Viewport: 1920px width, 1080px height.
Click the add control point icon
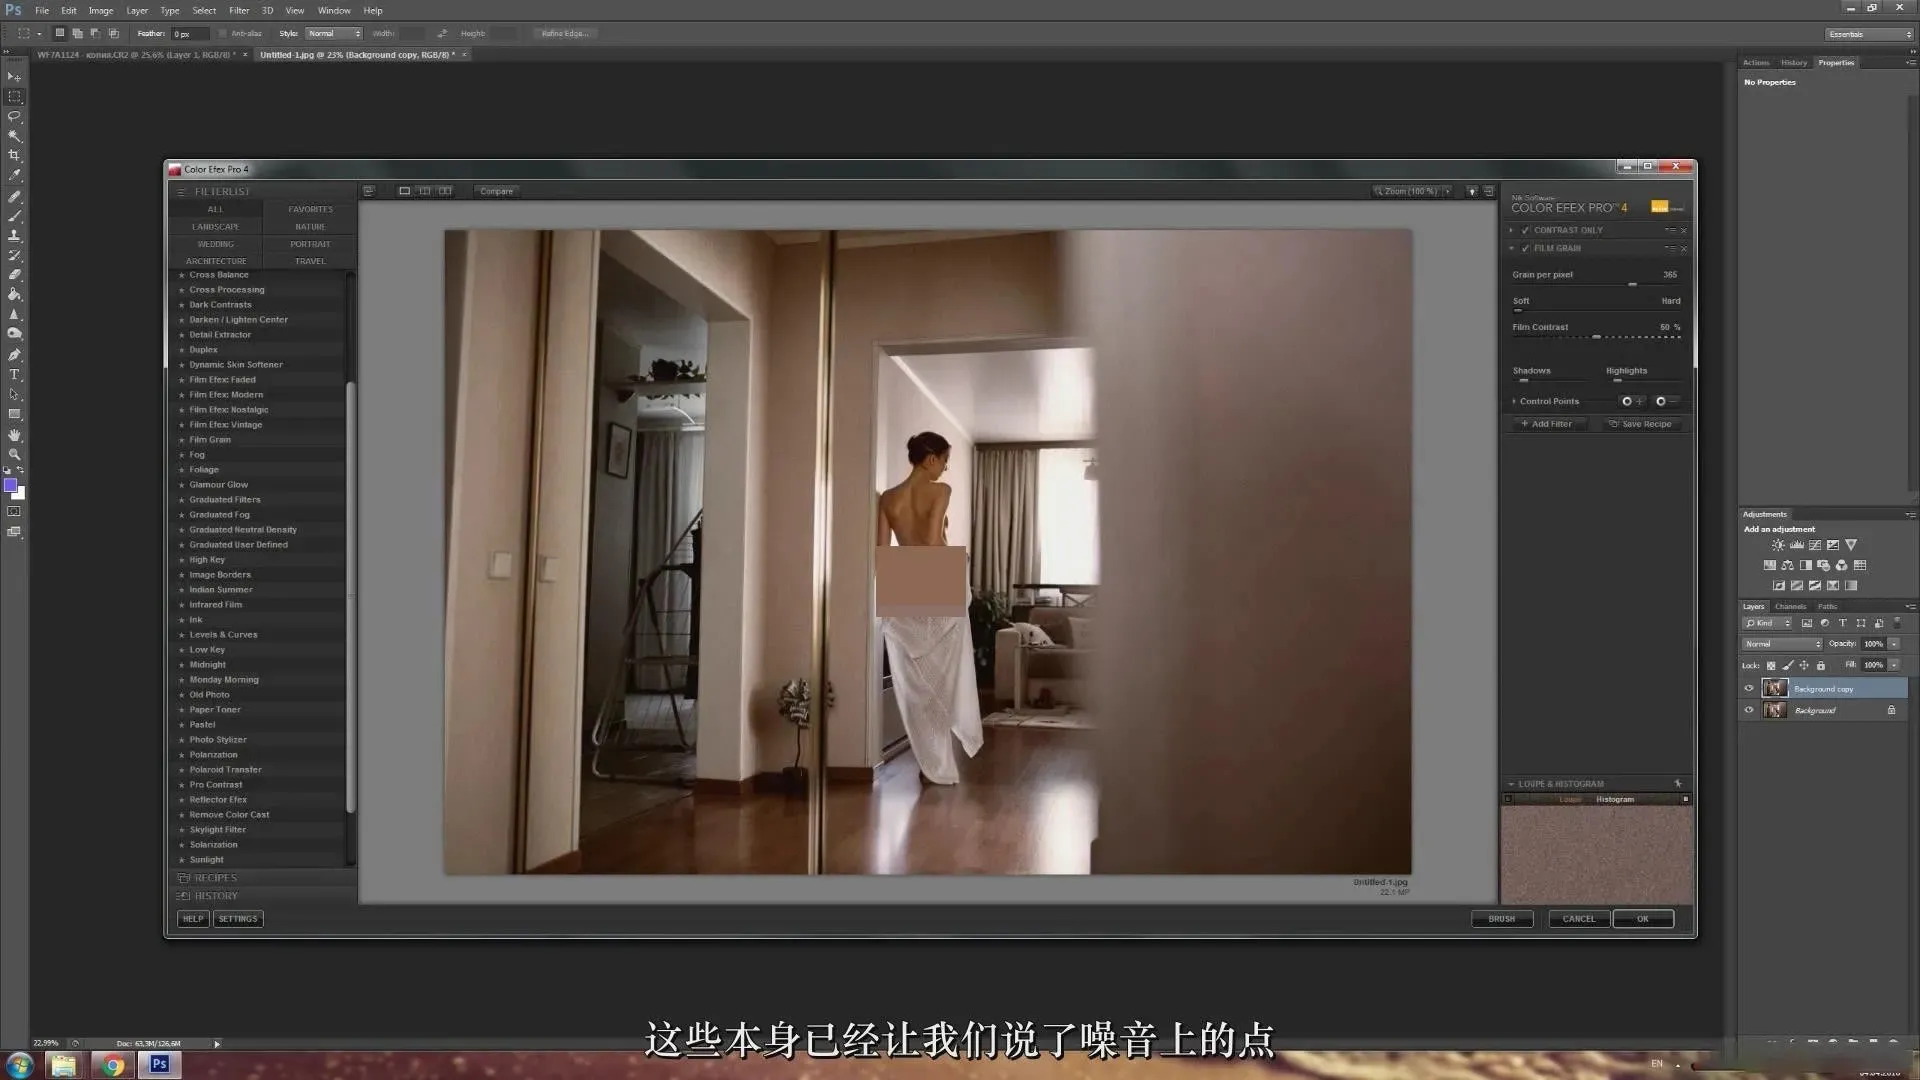tap(1631, 401)
